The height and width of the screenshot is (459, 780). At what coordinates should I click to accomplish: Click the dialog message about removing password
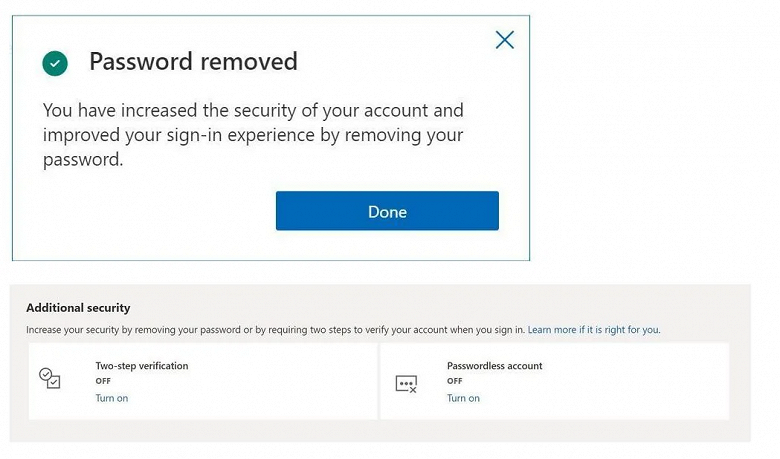pos(253,135)
